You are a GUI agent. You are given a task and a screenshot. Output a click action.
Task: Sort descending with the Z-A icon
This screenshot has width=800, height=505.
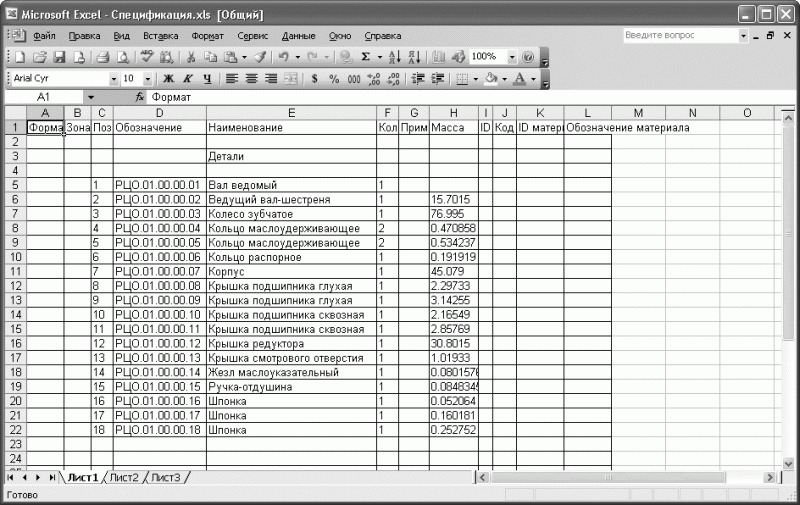[x=414, y=57]
